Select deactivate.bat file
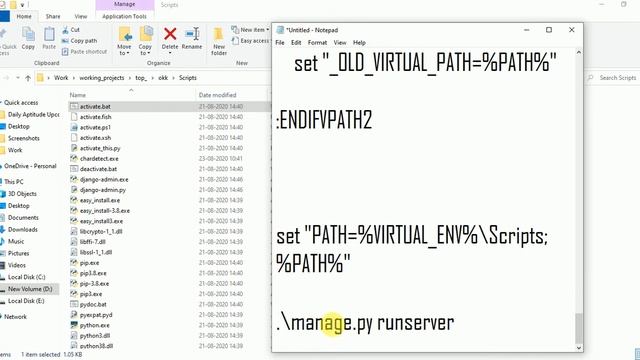Viewport: 640px width, 360px height. [x=98, y=169]
